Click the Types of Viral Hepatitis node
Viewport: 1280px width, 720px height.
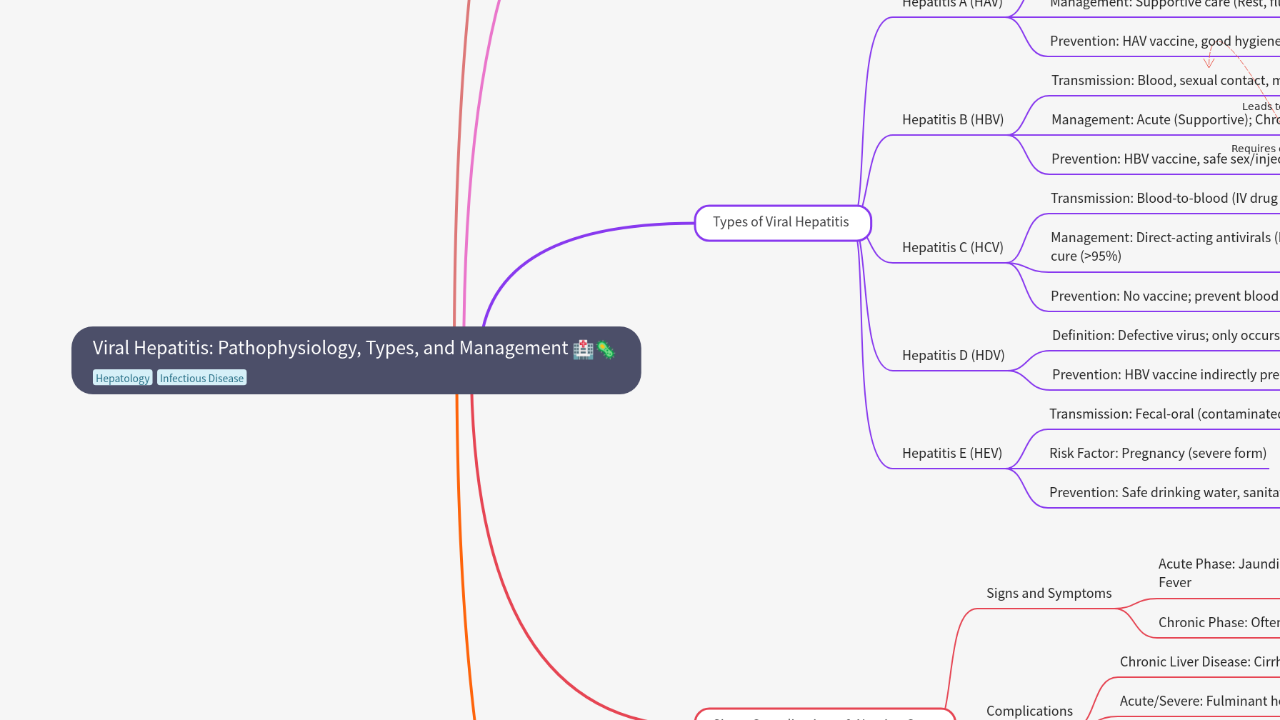pyautogui.click(x=782, y=222)
